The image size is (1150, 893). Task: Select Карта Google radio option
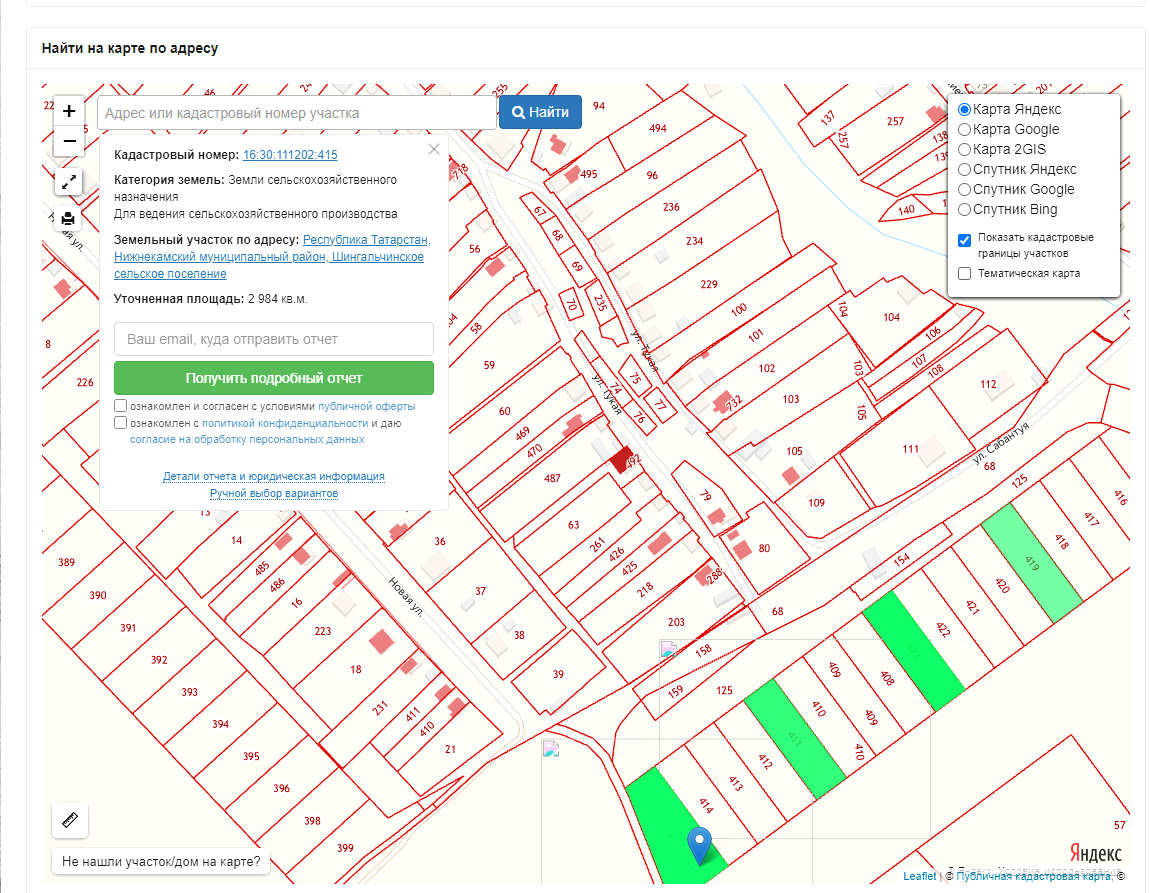tap(964, 129)
